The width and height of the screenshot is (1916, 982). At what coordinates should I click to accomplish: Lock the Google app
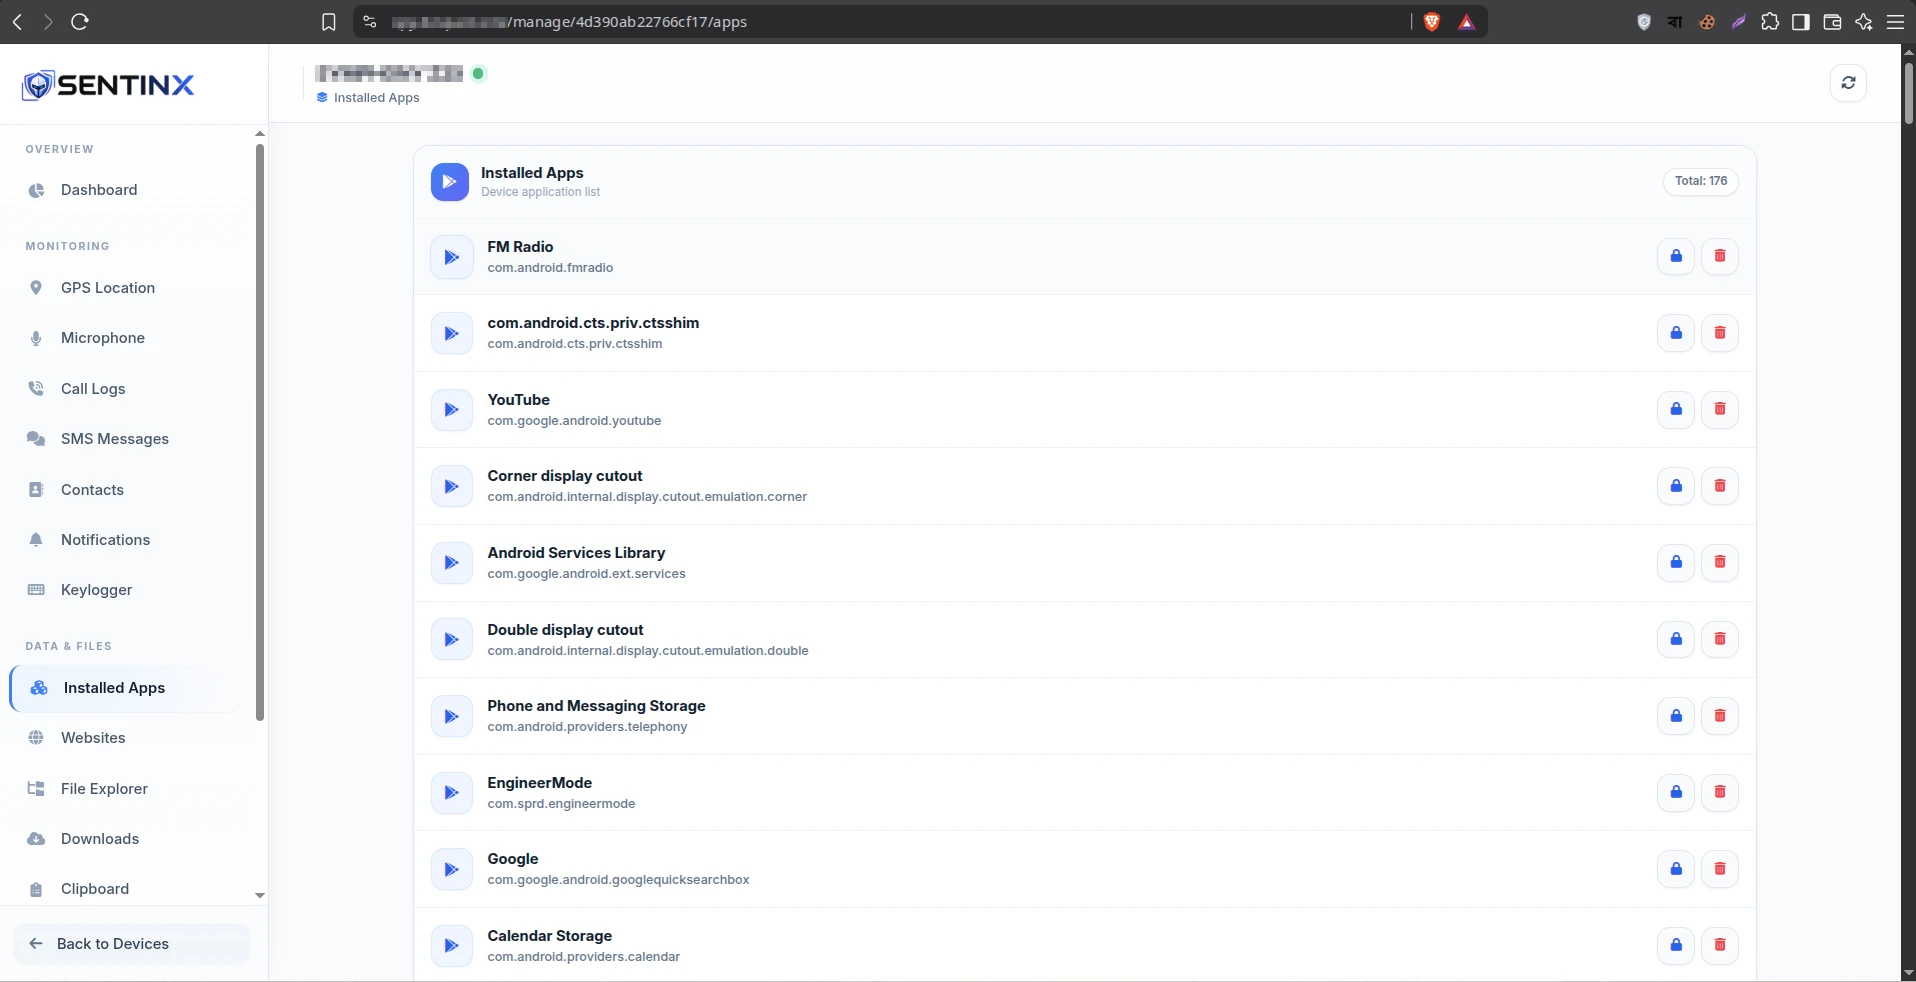coord(1676,869)
